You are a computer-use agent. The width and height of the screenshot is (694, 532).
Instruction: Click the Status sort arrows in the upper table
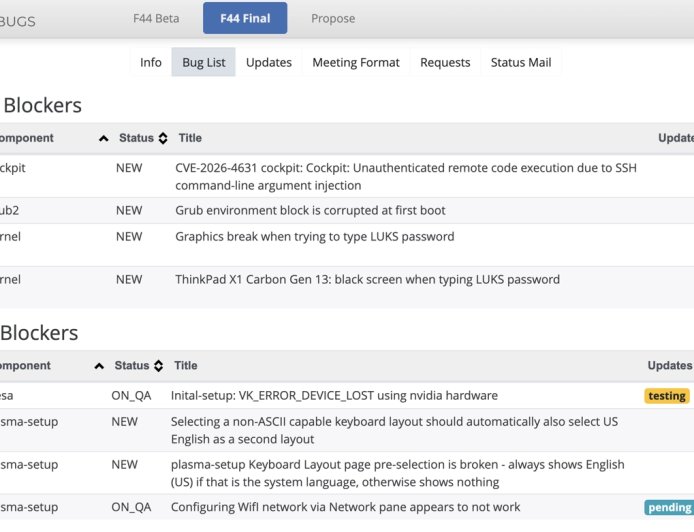162,139
